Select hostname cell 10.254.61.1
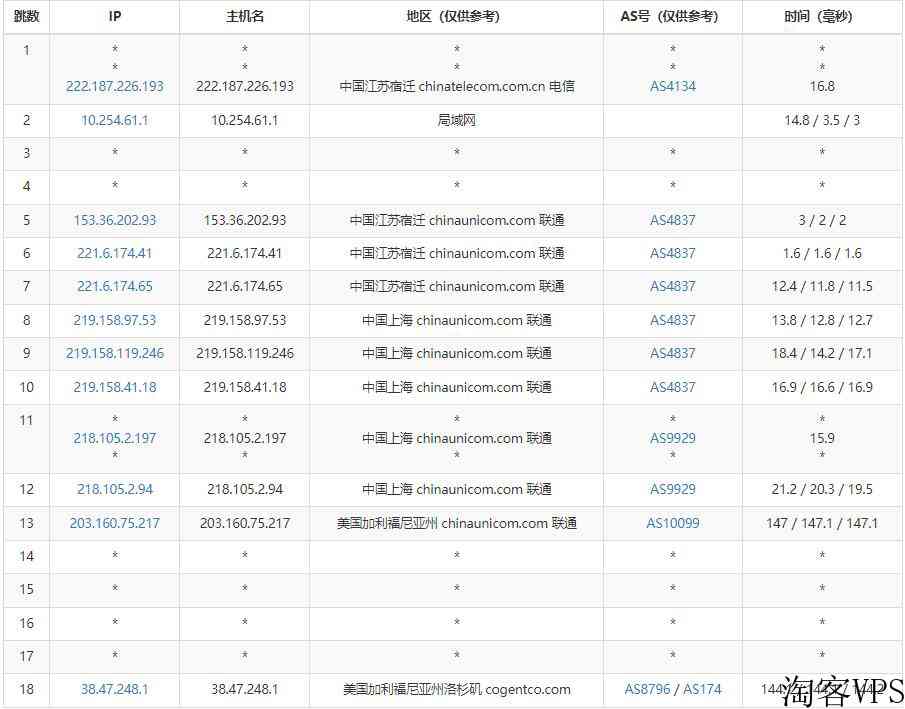This screenshot has height=709, width=905. tap(245, 121)
